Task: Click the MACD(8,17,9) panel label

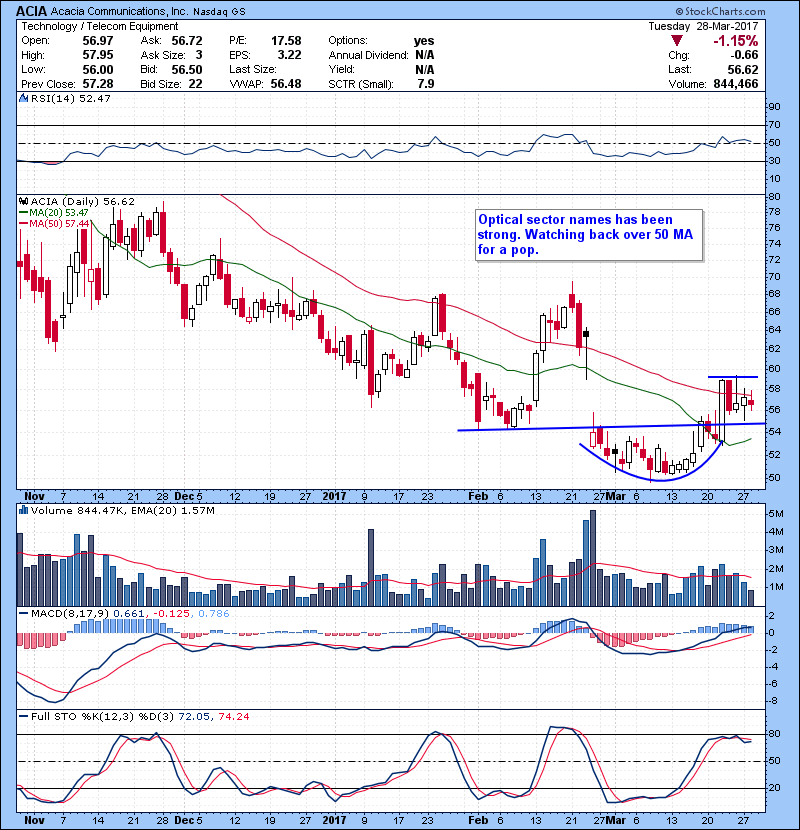Action: point(50,612)
